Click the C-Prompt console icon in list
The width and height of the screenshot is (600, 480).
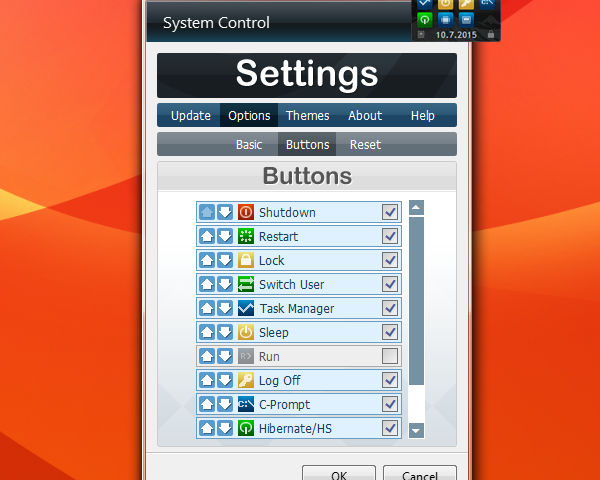click(246, 404)
